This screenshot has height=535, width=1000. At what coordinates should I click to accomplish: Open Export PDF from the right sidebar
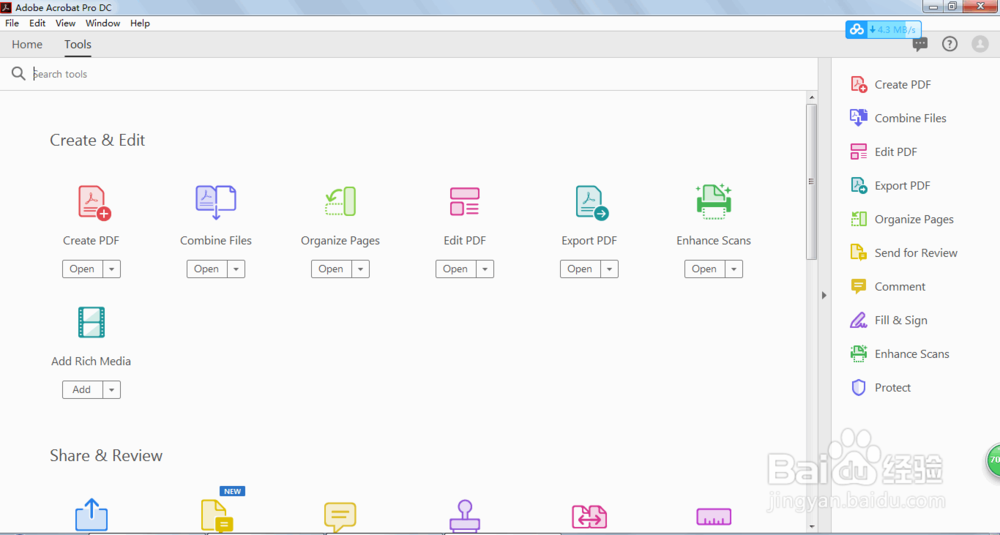890,186
